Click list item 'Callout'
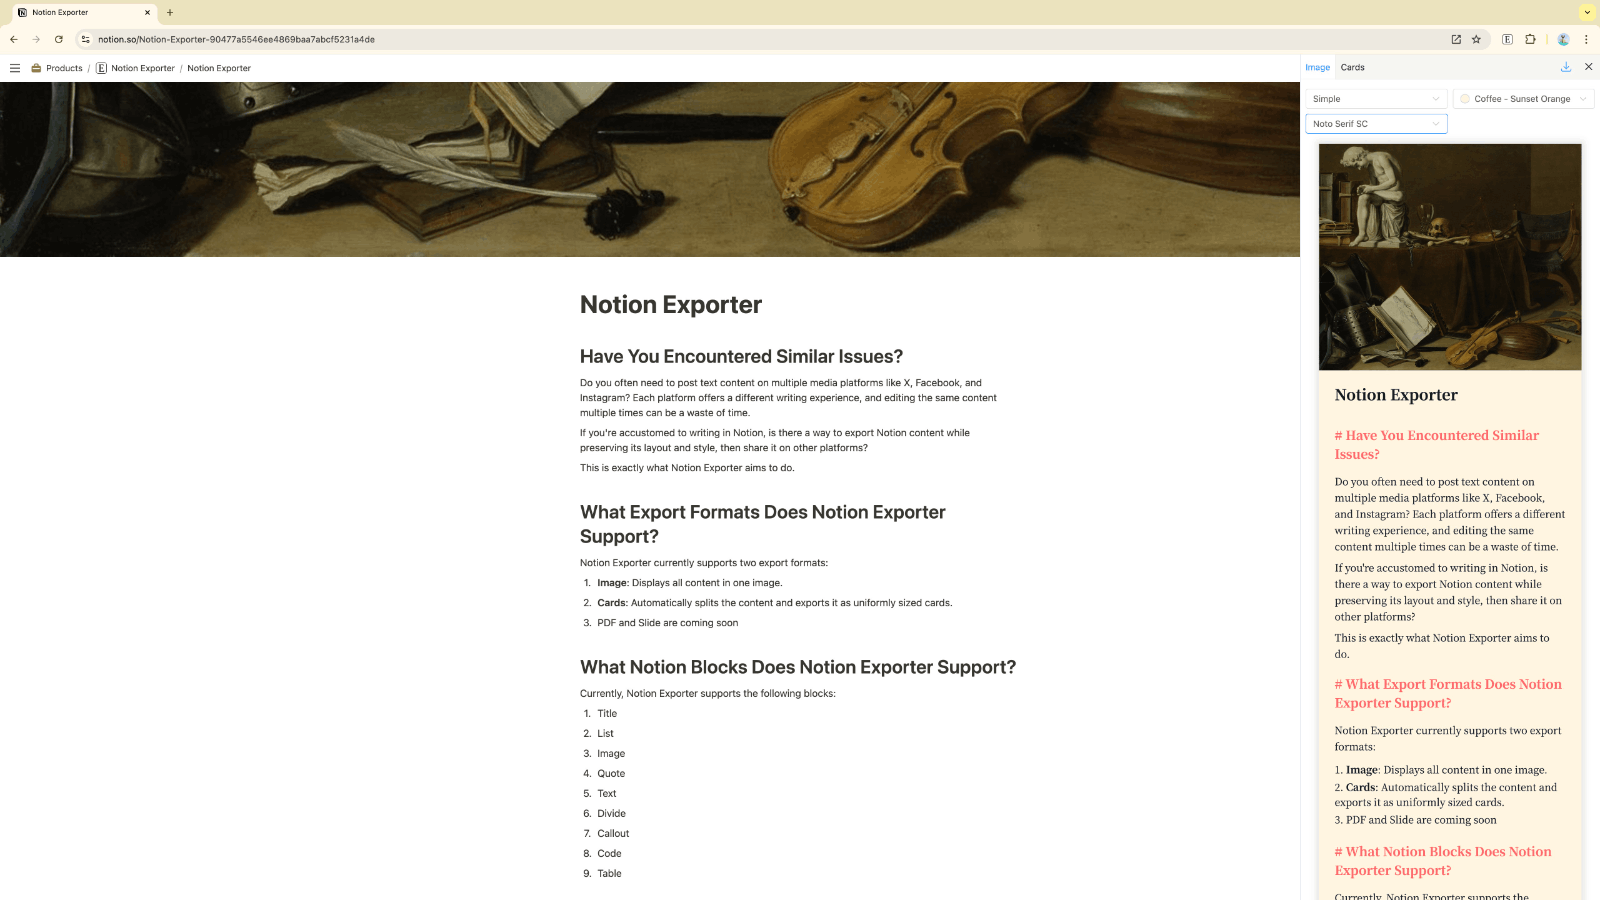This screenshot has height=900, width=1600. coord(613,834)
